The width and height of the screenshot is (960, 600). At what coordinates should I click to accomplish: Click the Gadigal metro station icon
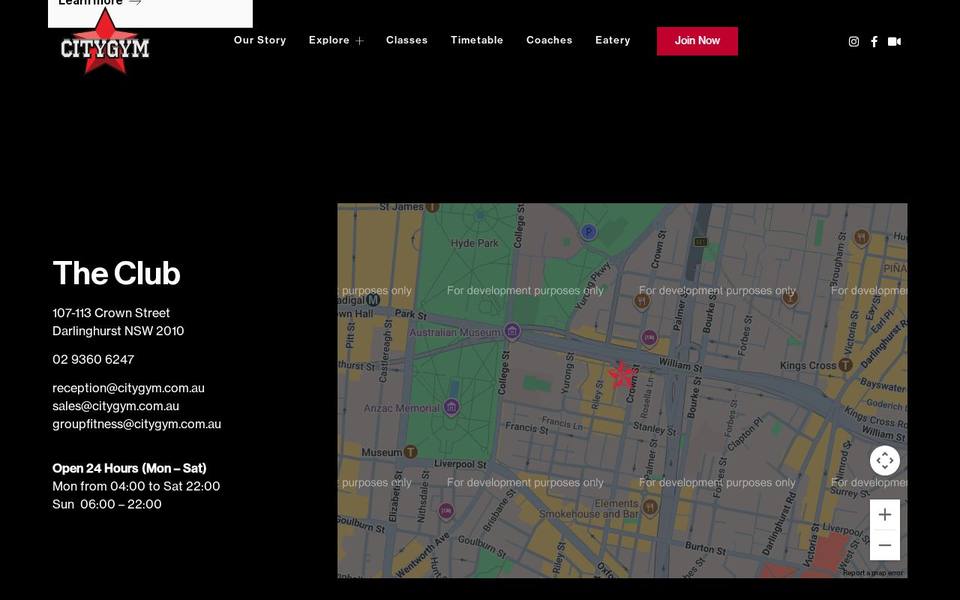click(373, 300)
